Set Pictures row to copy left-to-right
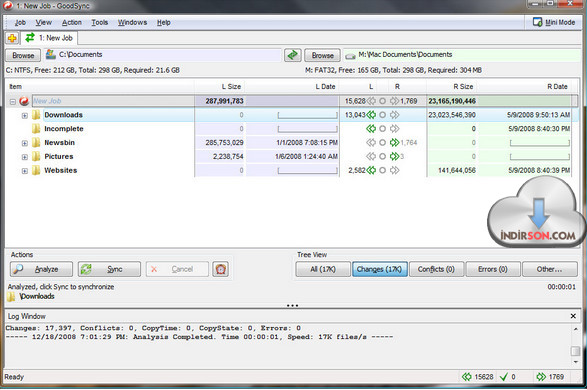The height and width of the screenshot is (390, 587). point(395,156)
